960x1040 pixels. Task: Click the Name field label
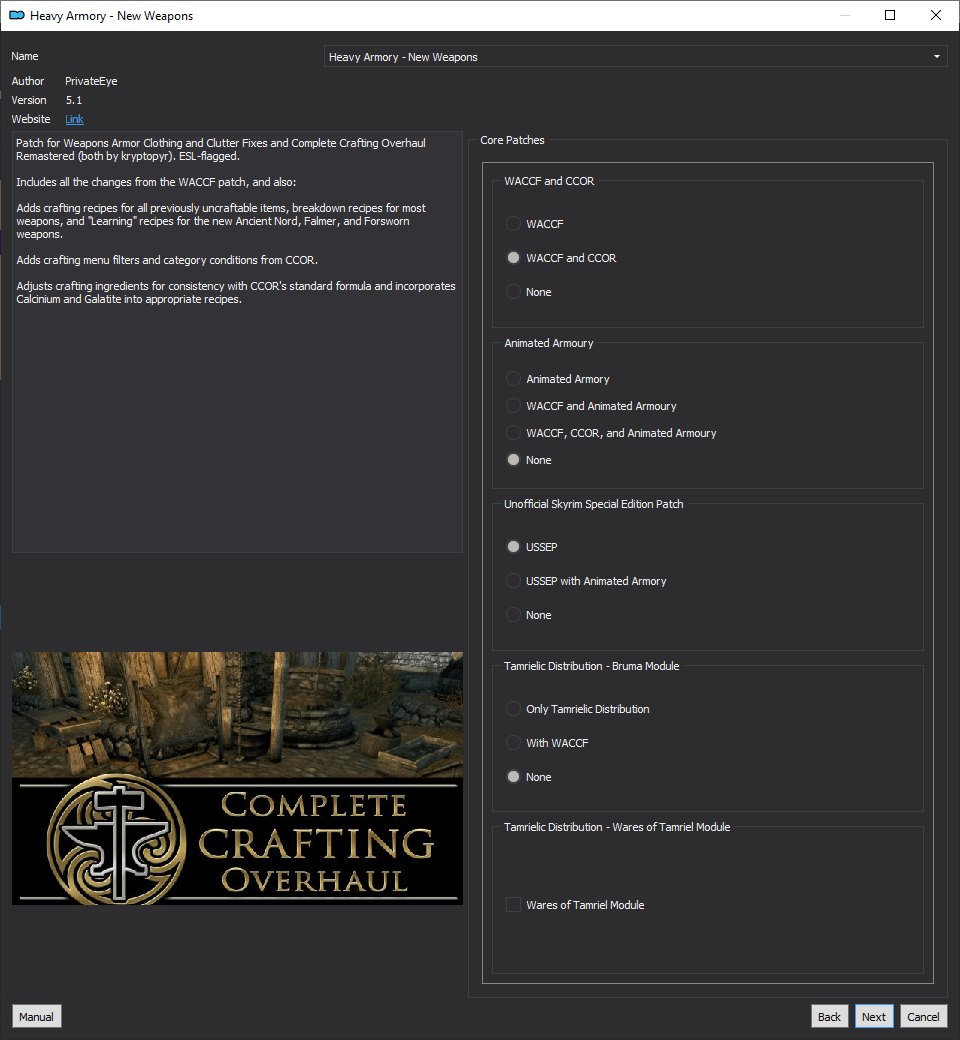pos(25,56)
